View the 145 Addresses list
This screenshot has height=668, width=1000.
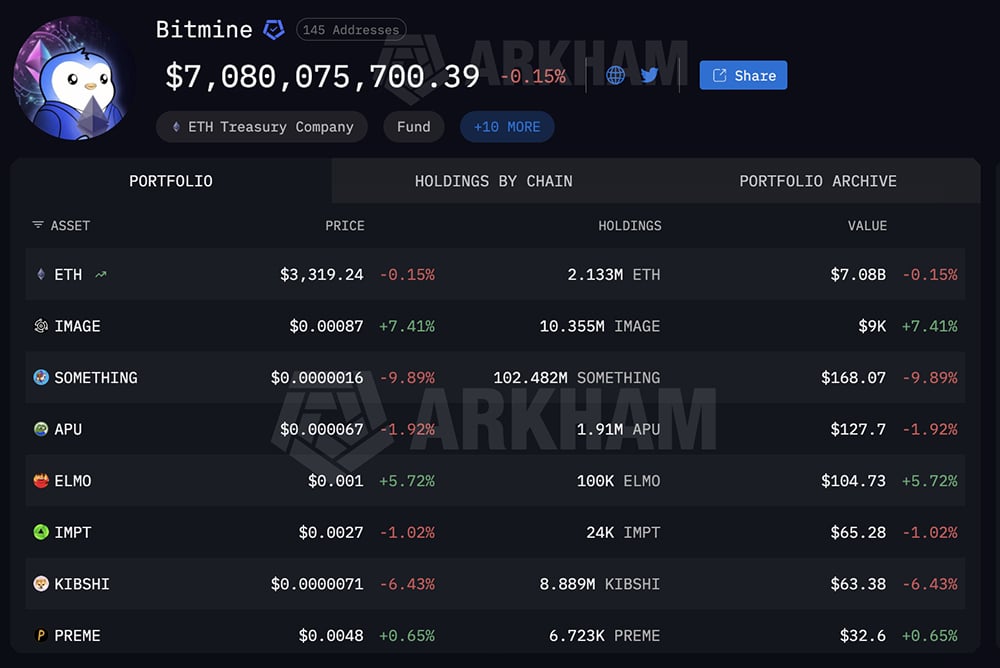click(x=351, y=30)
